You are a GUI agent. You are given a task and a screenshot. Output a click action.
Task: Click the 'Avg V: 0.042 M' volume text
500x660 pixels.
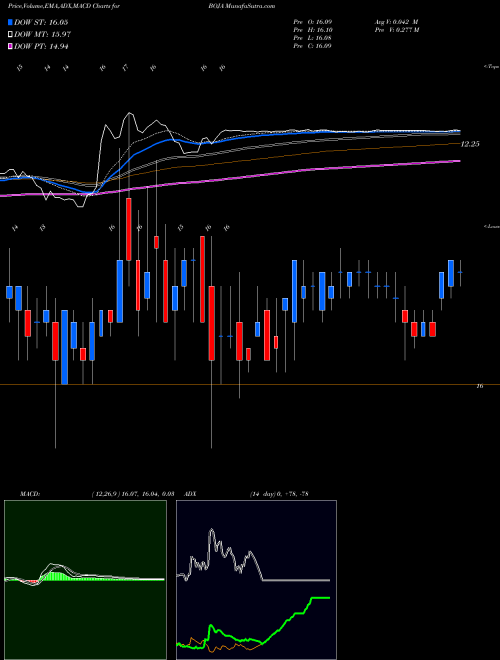coord(398,22)
